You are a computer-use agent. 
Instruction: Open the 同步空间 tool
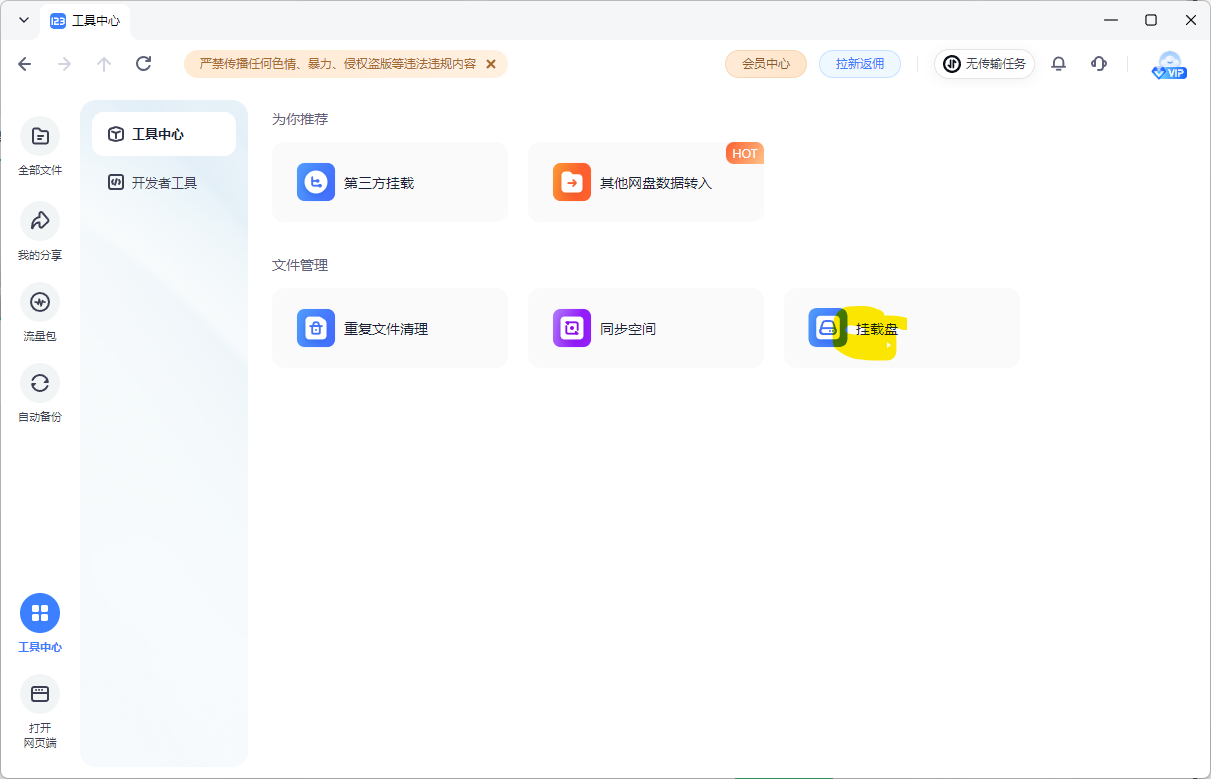tap(645, 328)
